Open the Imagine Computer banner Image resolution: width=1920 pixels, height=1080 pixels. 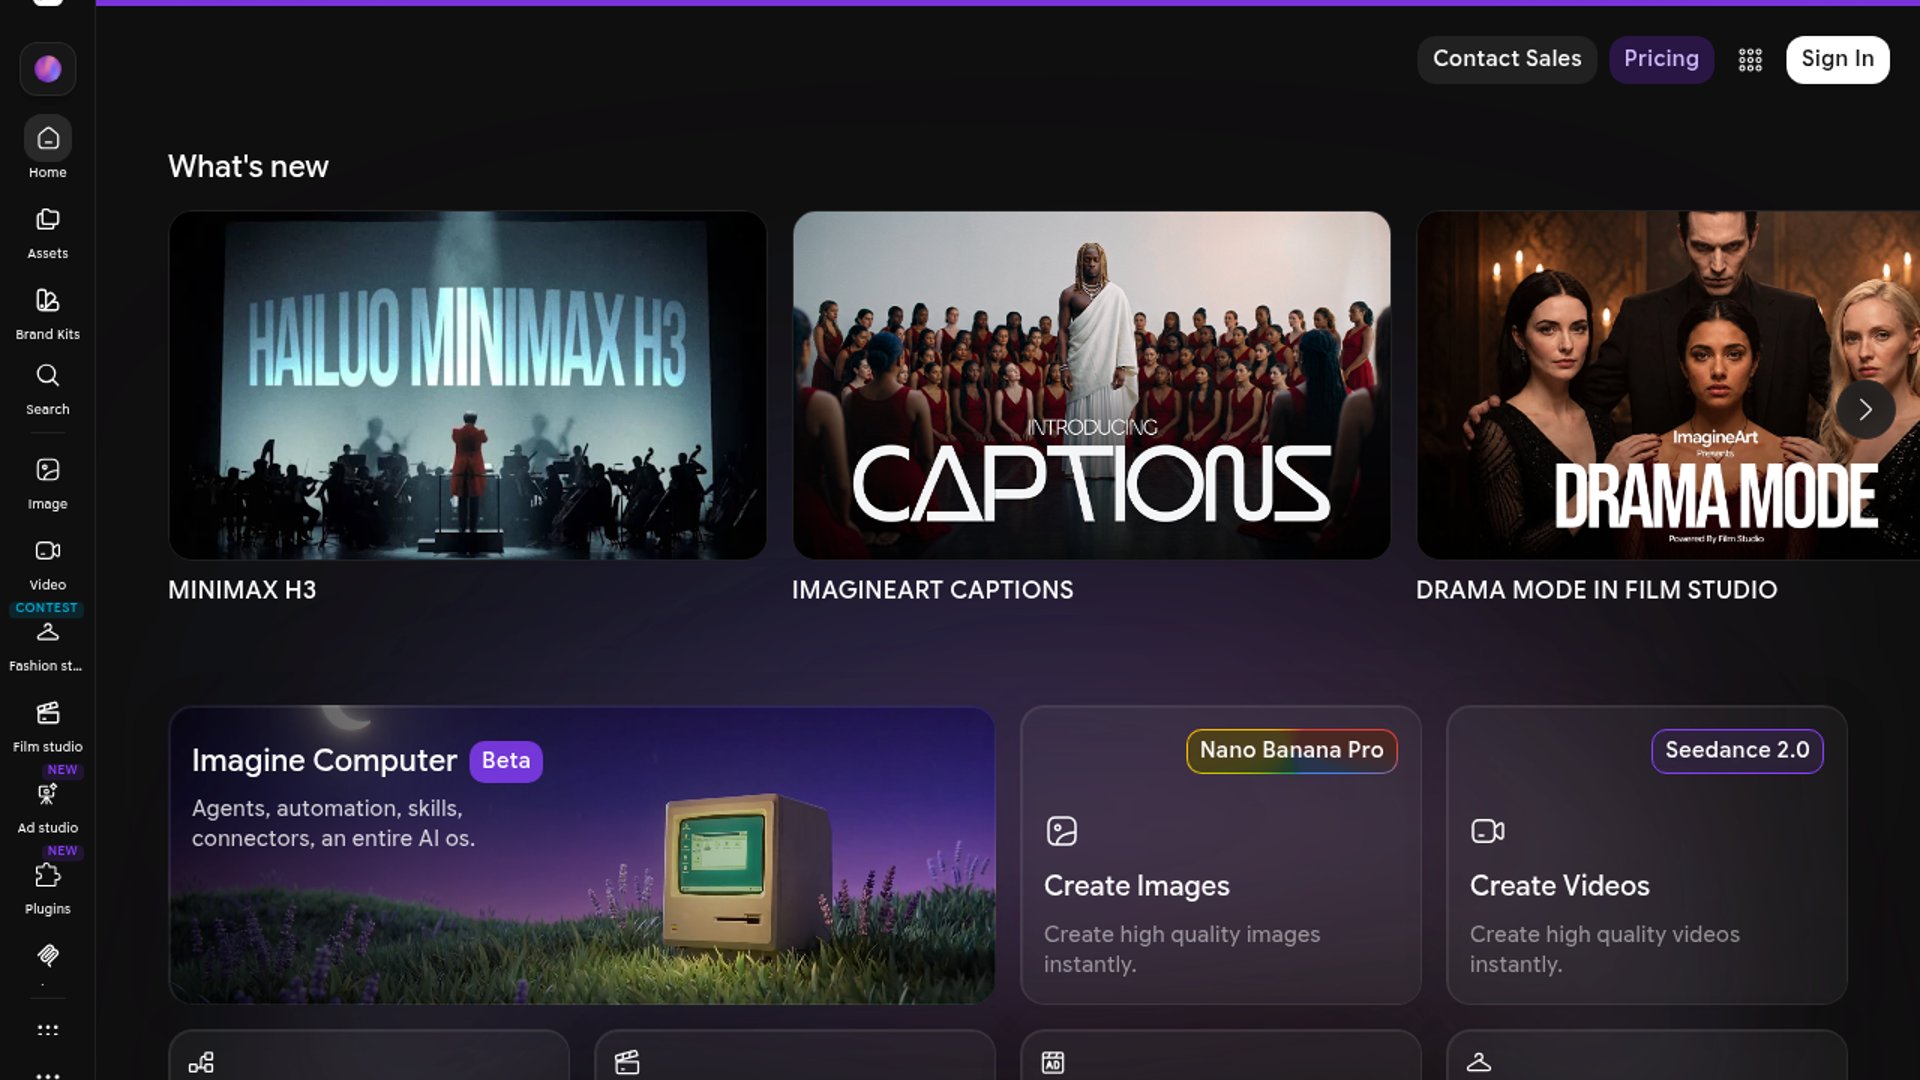coord(582,856)
